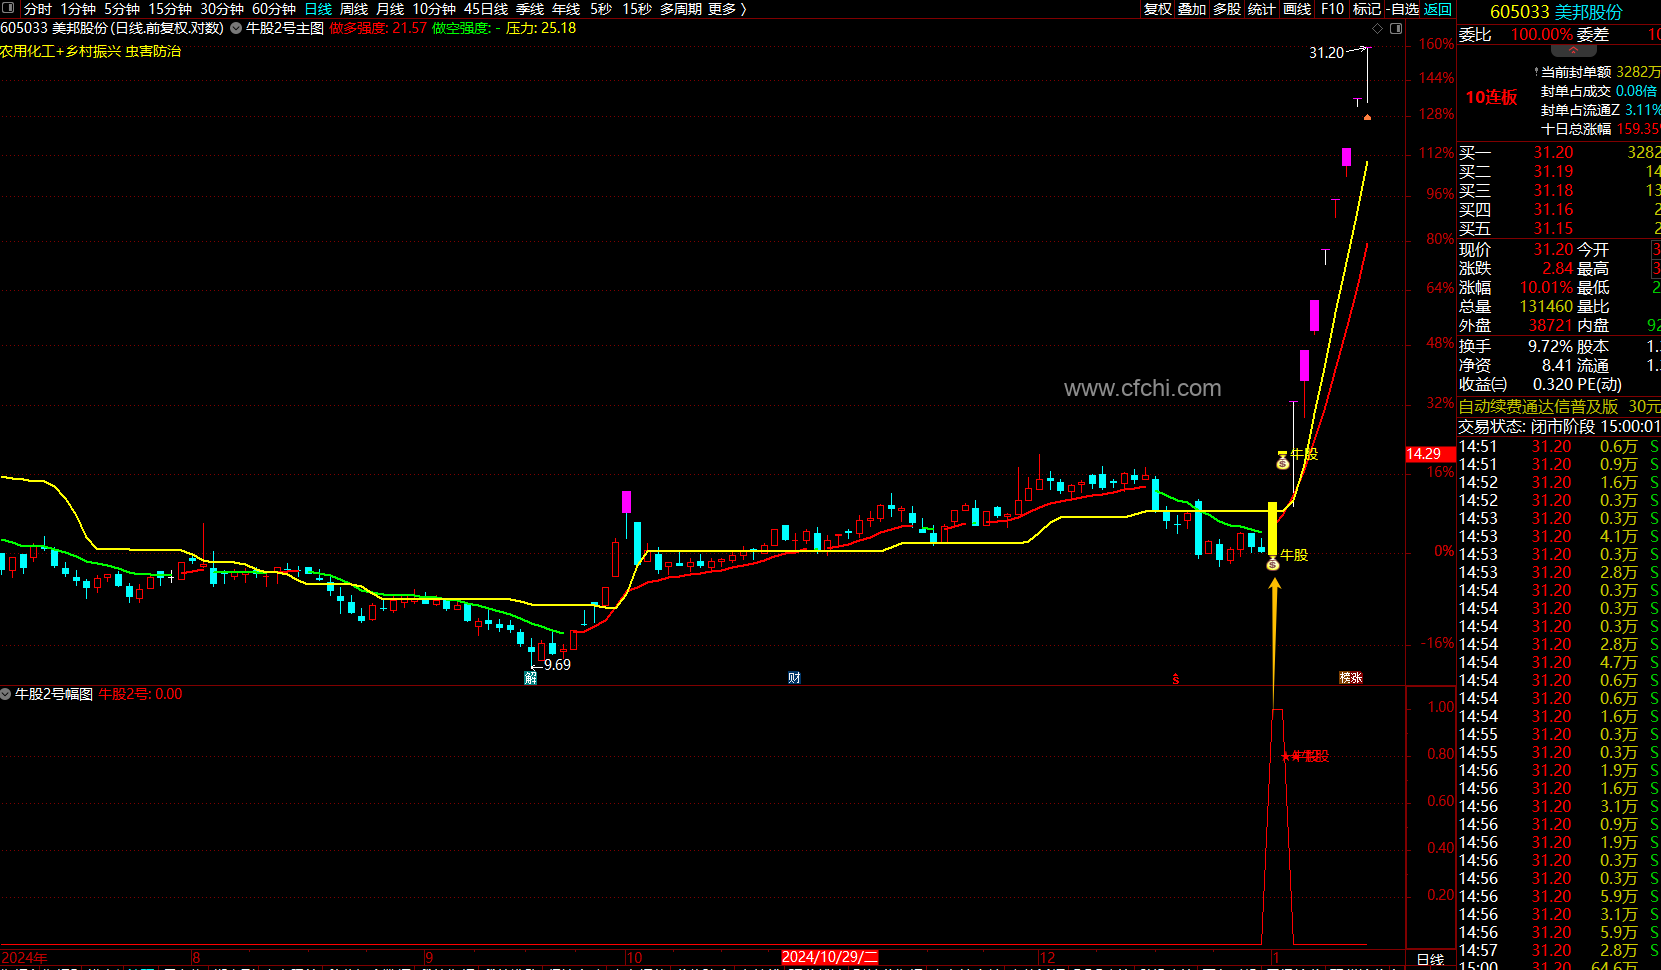The image size is (1661, 970).
Task: Click the lower 牛股 money-bag signal icon
Action: click(1273, 564)
